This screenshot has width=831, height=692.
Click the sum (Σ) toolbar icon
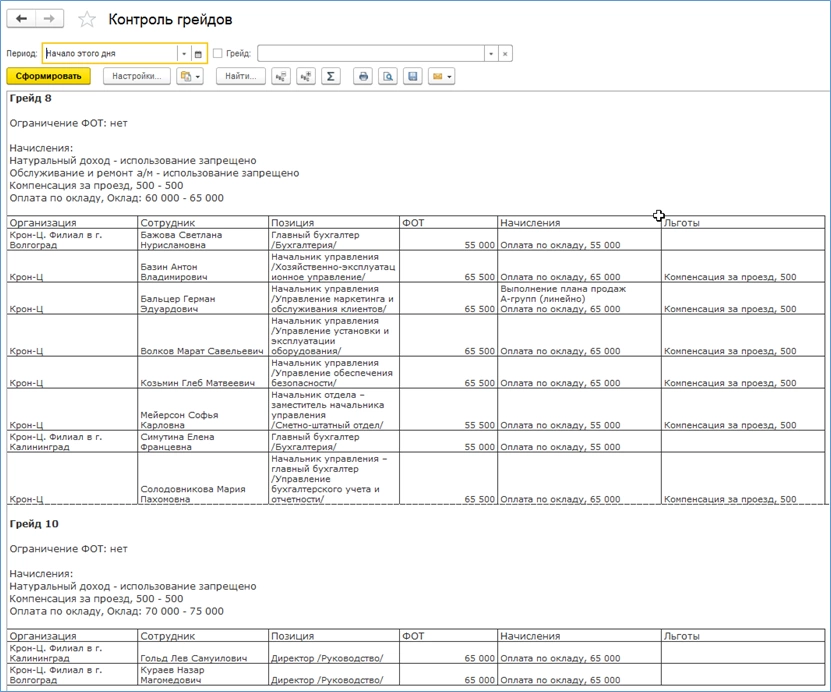(331, 76)
